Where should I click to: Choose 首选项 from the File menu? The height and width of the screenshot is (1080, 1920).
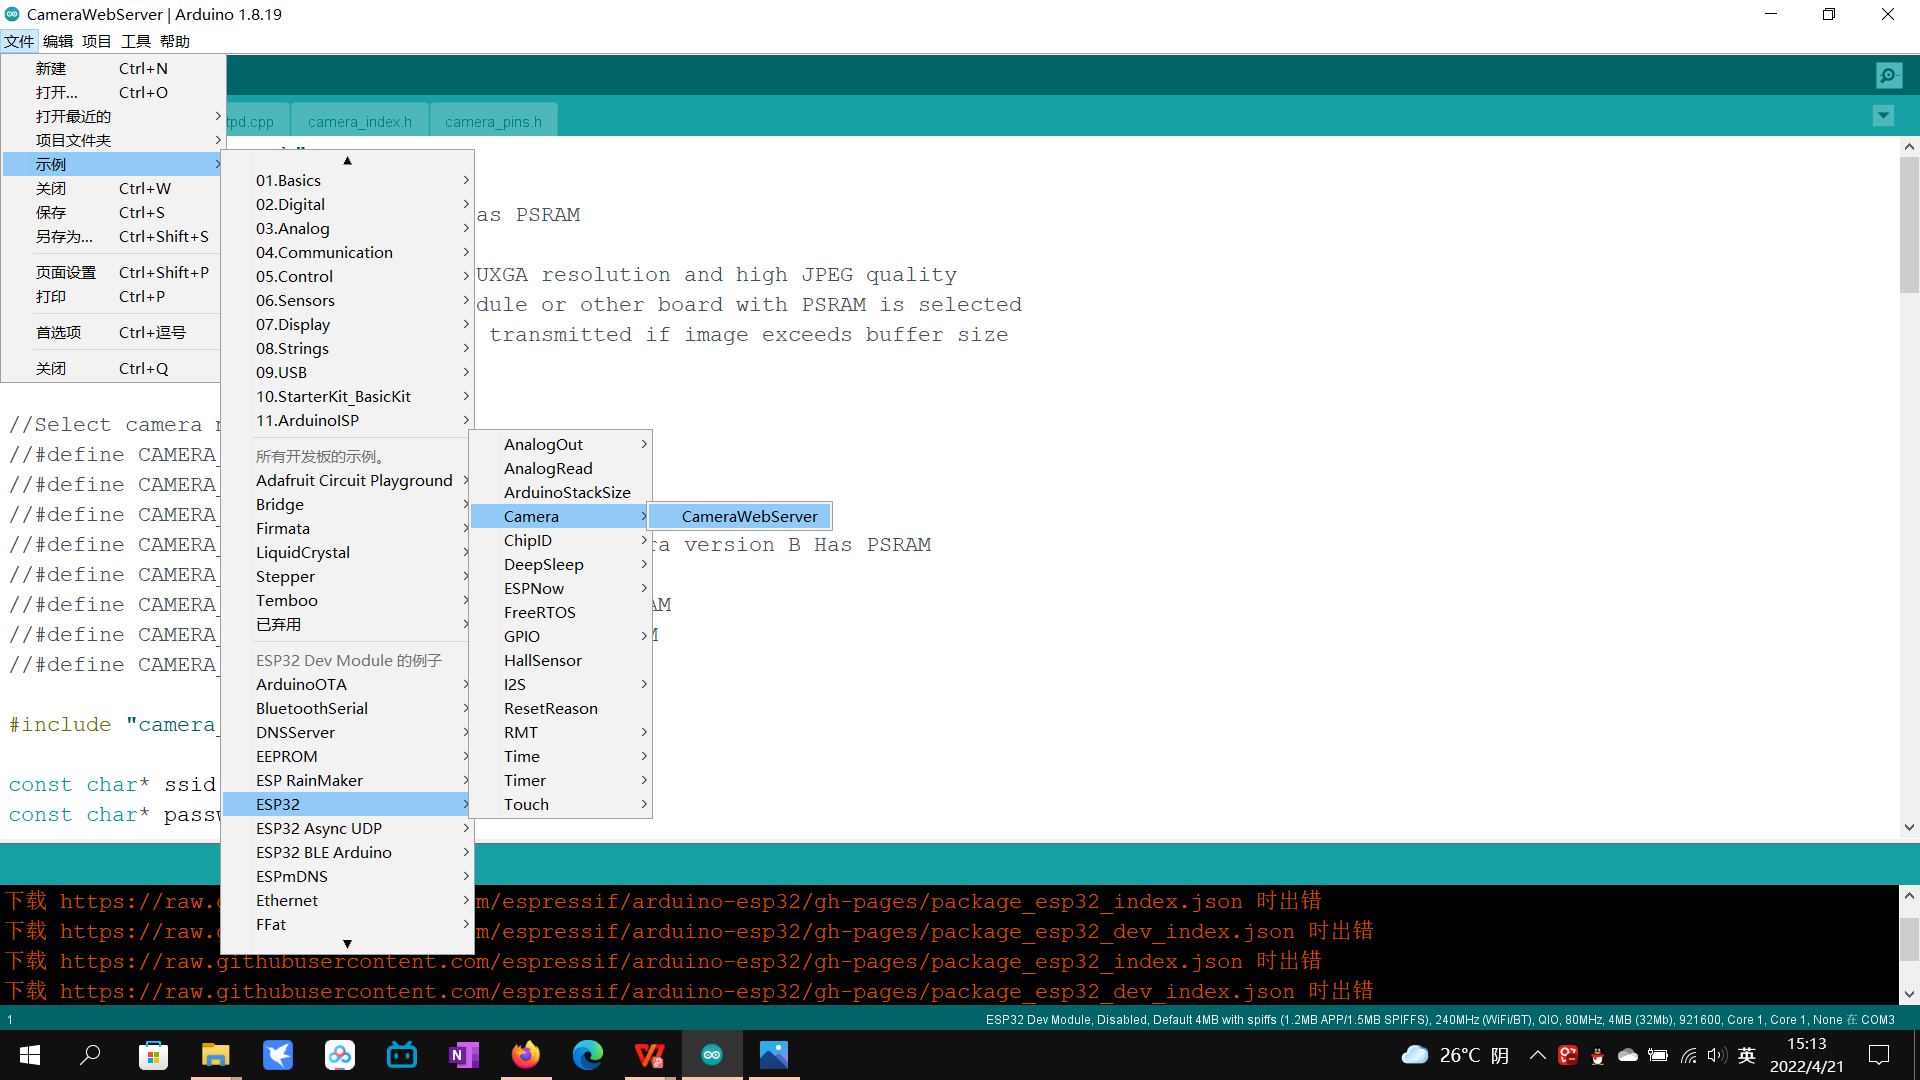tap(59, 332)
